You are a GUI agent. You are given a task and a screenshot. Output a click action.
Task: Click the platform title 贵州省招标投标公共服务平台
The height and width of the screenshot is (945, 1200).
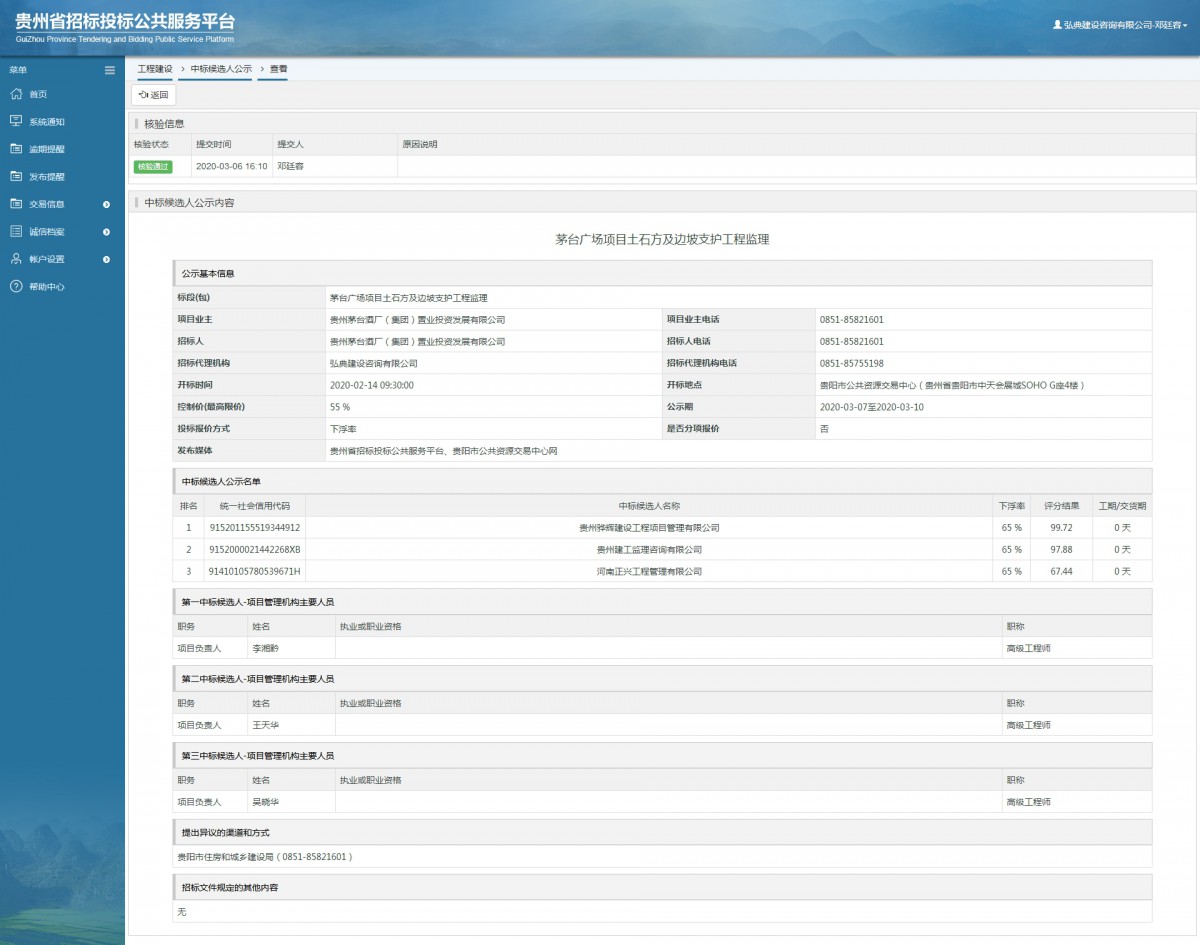pos(126,21)
